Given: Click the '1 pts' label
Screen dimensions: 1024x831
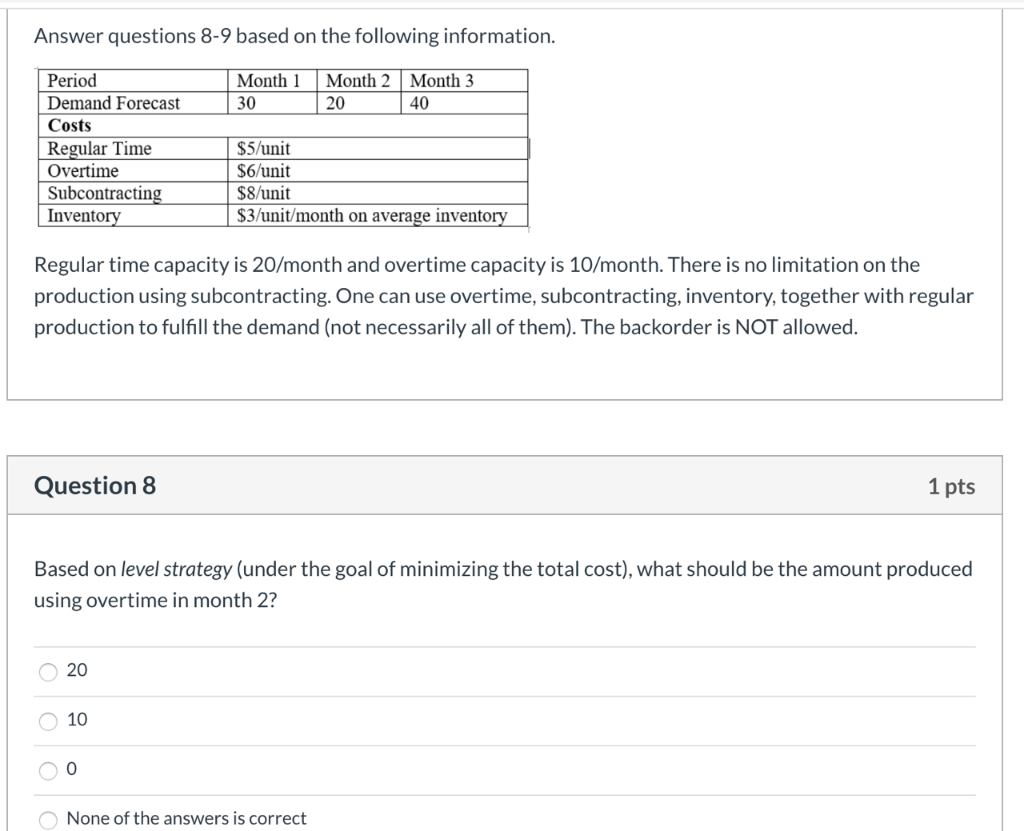Looking at the screenshot, I should pos(951,485).
